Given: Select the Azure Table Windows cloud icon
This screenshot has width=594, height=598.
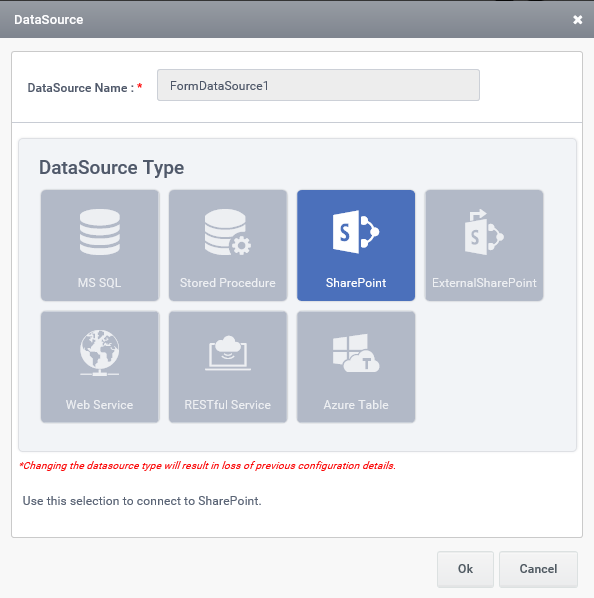Looking at the screenshot, I should [x=356, y=353].
